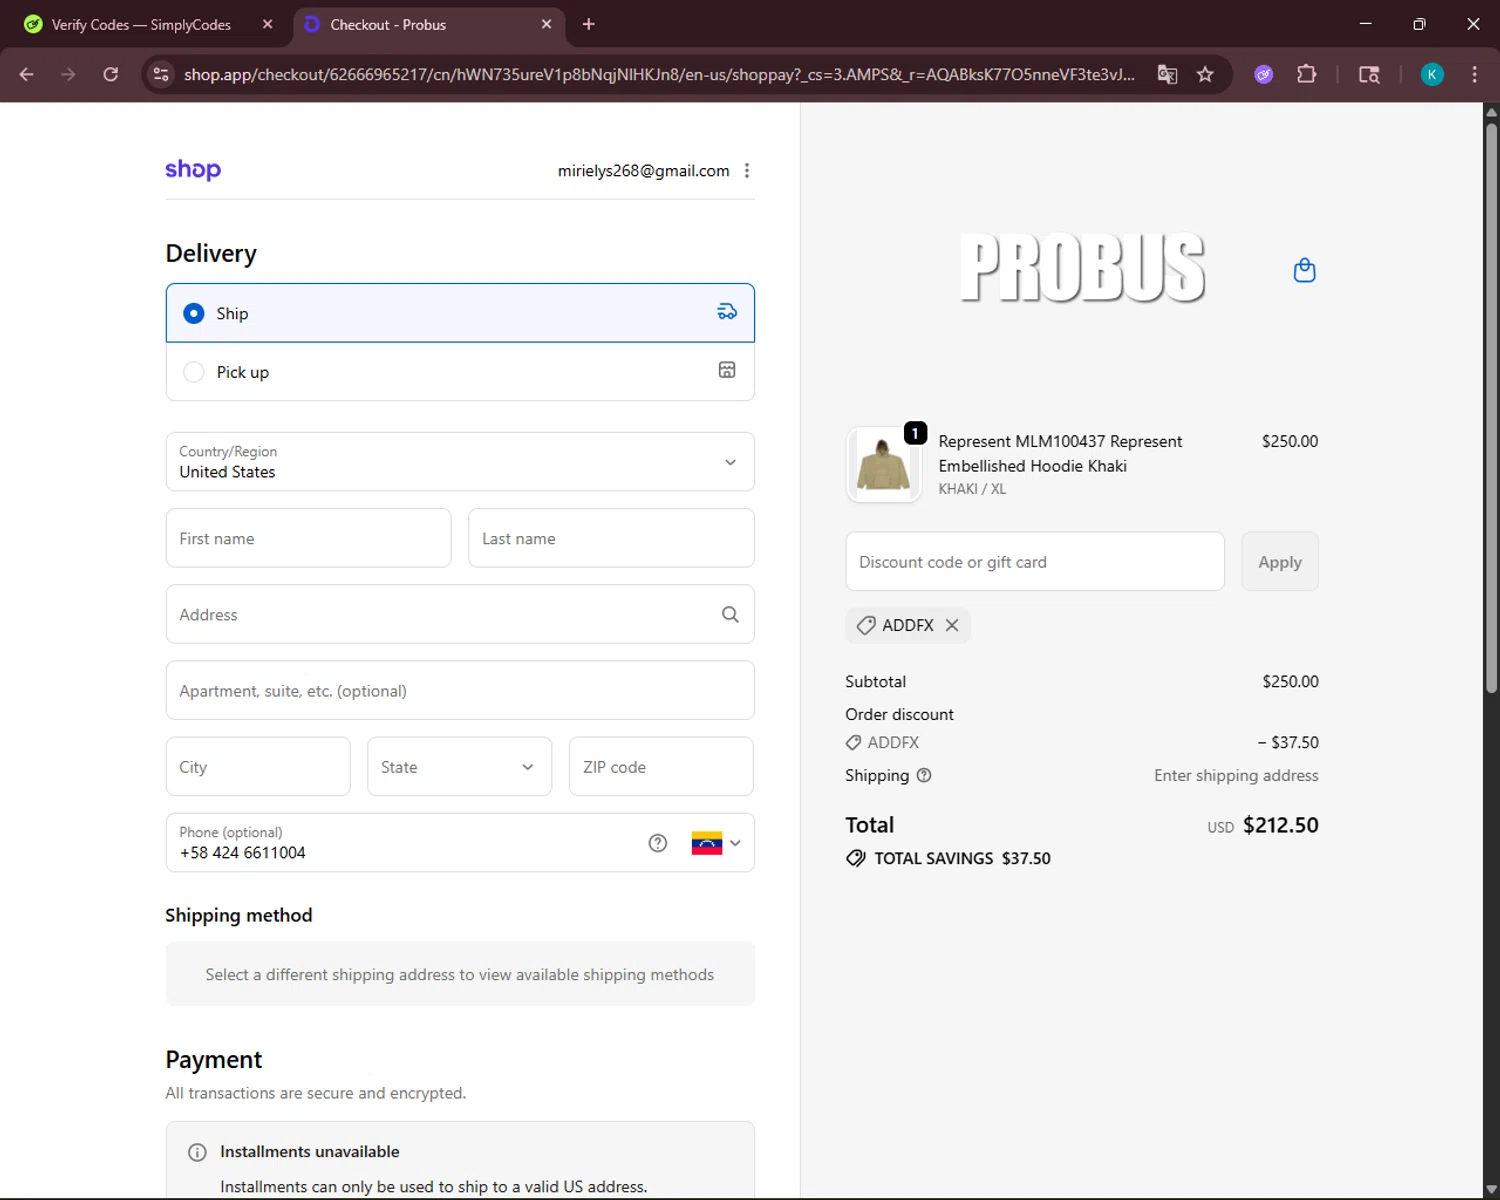This screenshot has height=1200, width=1500.
Task: Focus the Discount code or gift card field
Action: [x=1035, y=562]
